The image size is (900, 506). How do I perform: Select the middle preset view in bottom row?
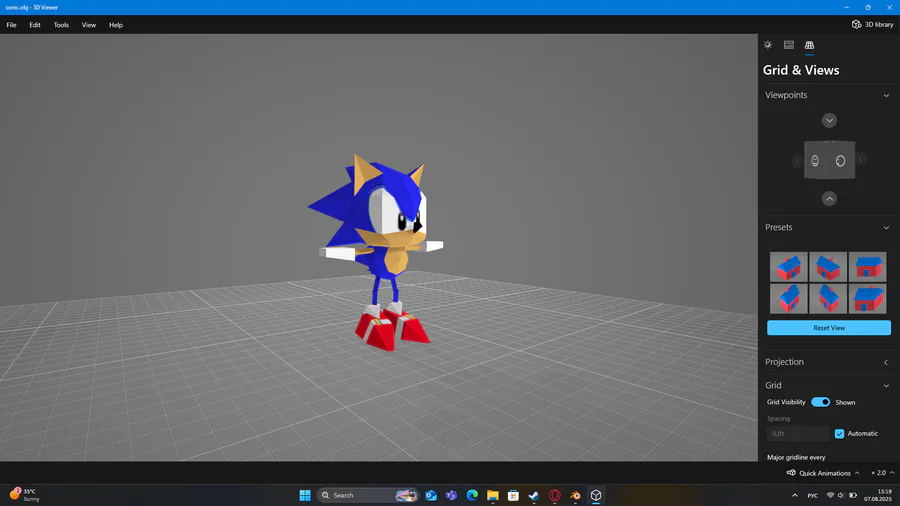click(x=828, y=298)
